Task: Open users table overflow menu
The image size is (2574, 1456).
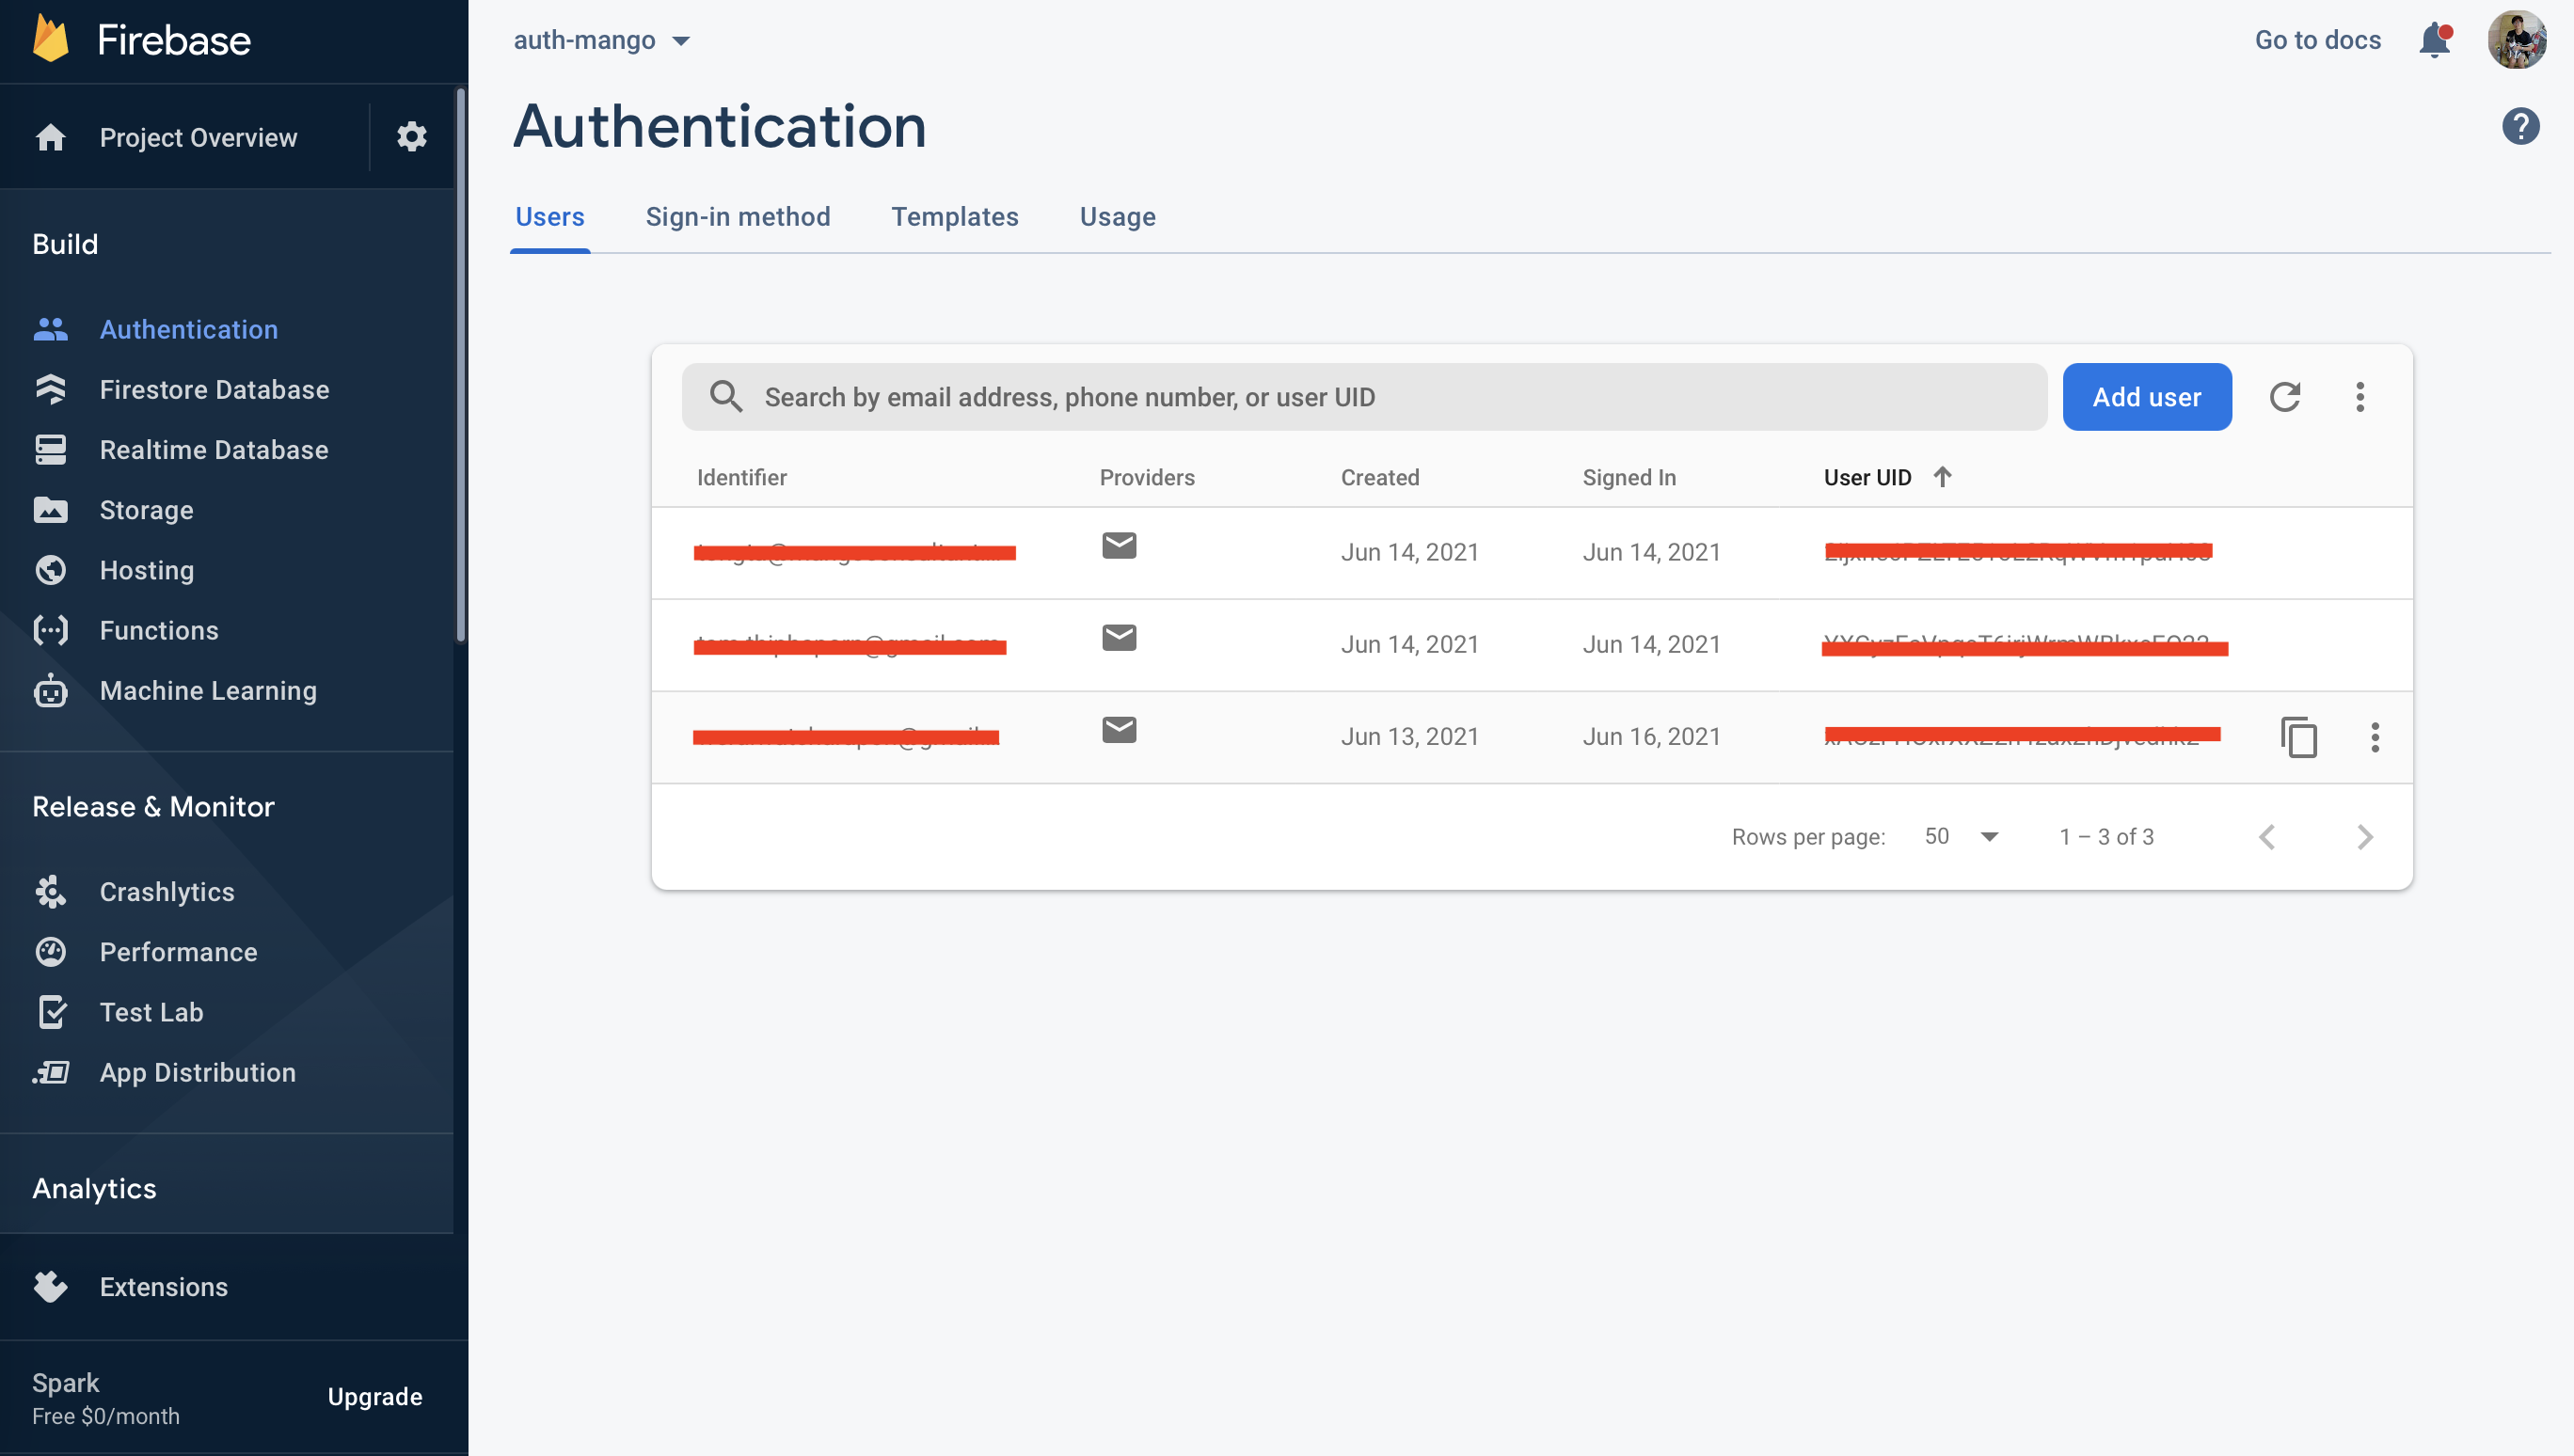Action: tap(2359, 397)
